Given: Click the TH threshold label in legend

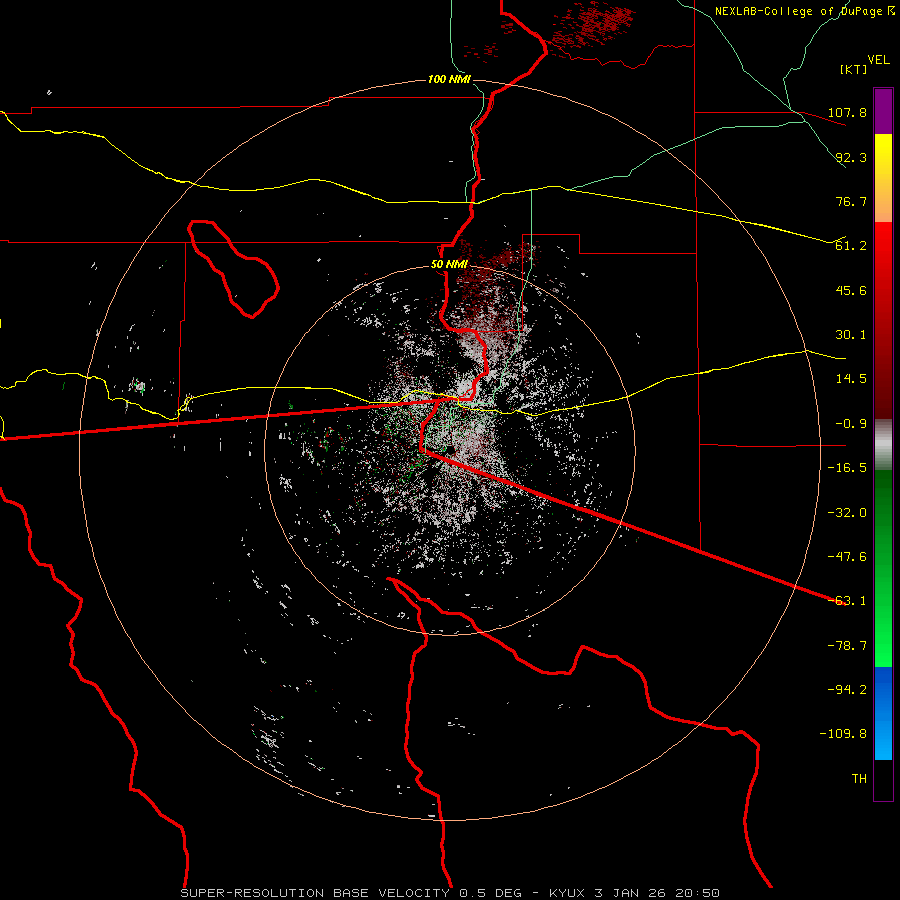Looking at the screenshot, I should (x=859, y=779).
